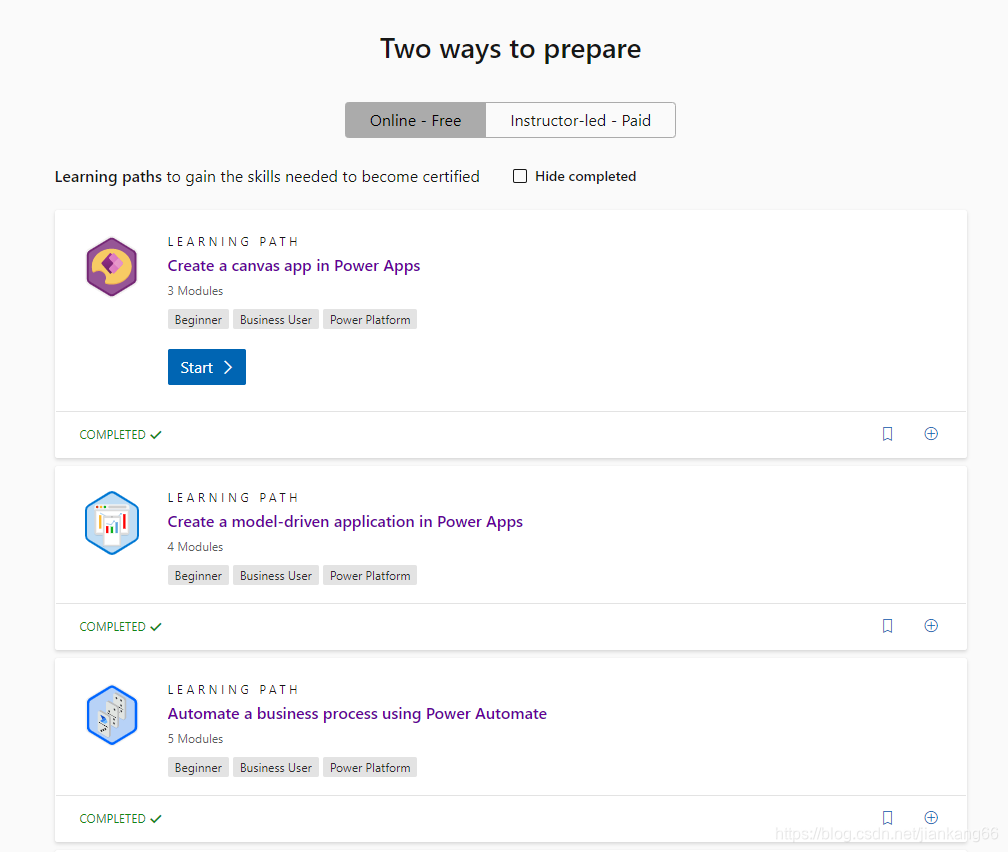1008x852 pixels.
Task: Click Beginner tag on canvas app card
Action: coord(198,320)
